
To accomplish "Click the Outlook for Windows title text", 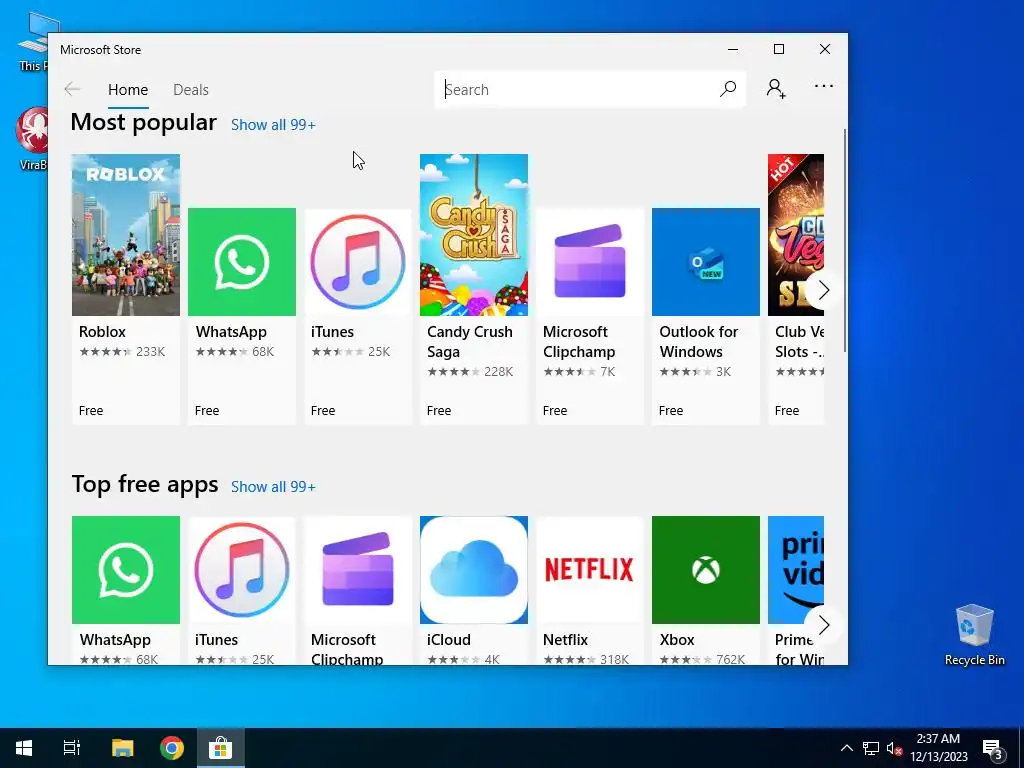I will pos(699,342).
